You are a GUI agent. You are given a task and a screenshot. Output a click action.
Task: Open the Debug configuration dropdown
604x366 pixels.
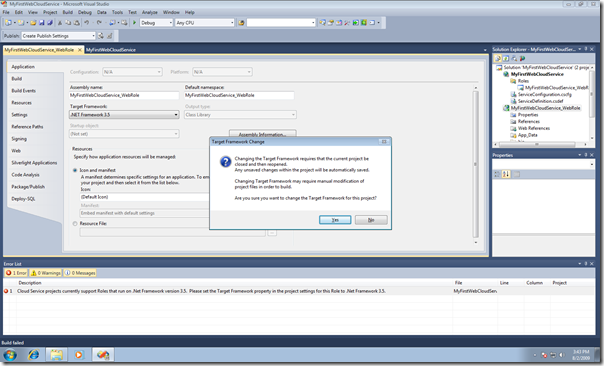[156, 23]
